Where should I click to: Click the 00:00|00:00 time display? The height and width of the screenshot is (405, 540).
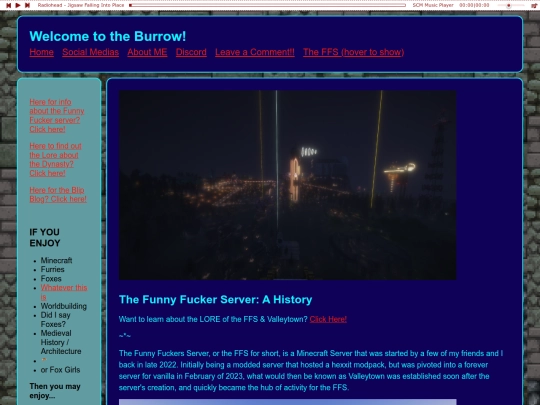[474, 5]
